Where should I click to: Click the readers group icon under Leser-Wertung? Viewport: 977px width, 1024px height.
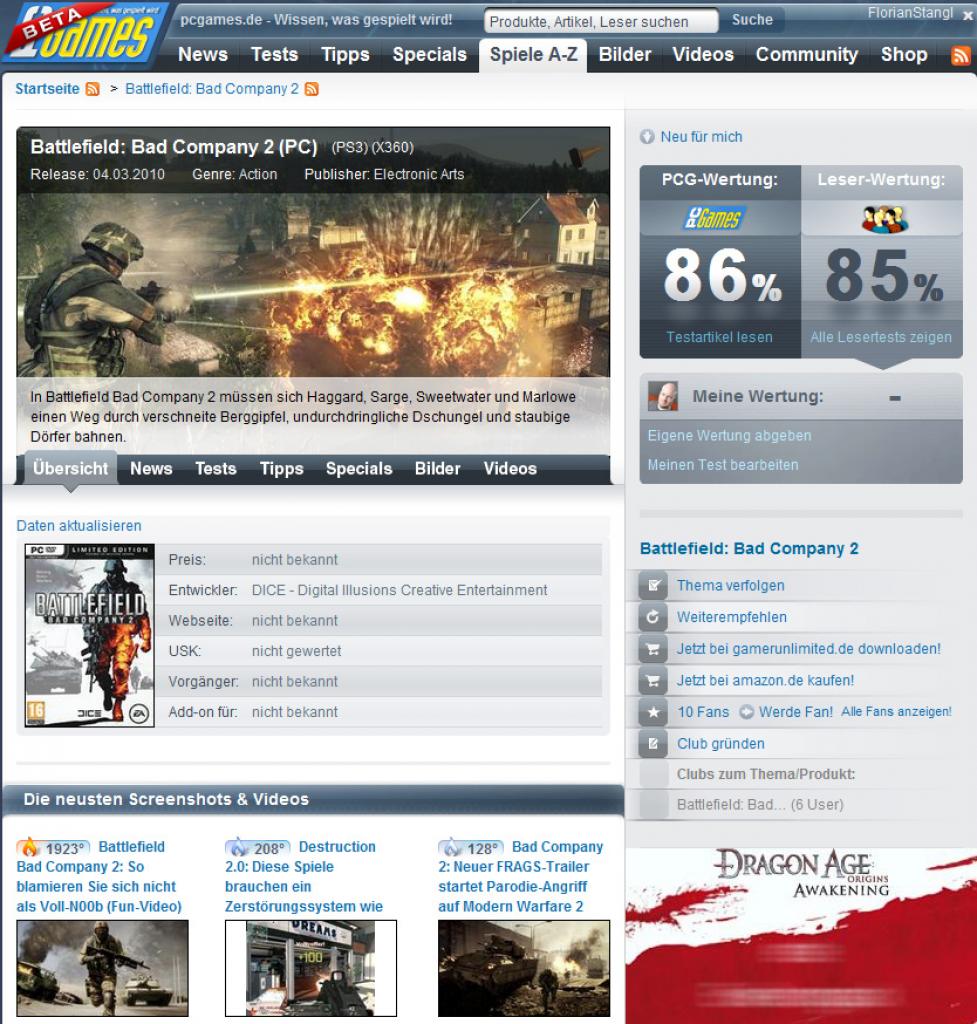click(884, 219)
